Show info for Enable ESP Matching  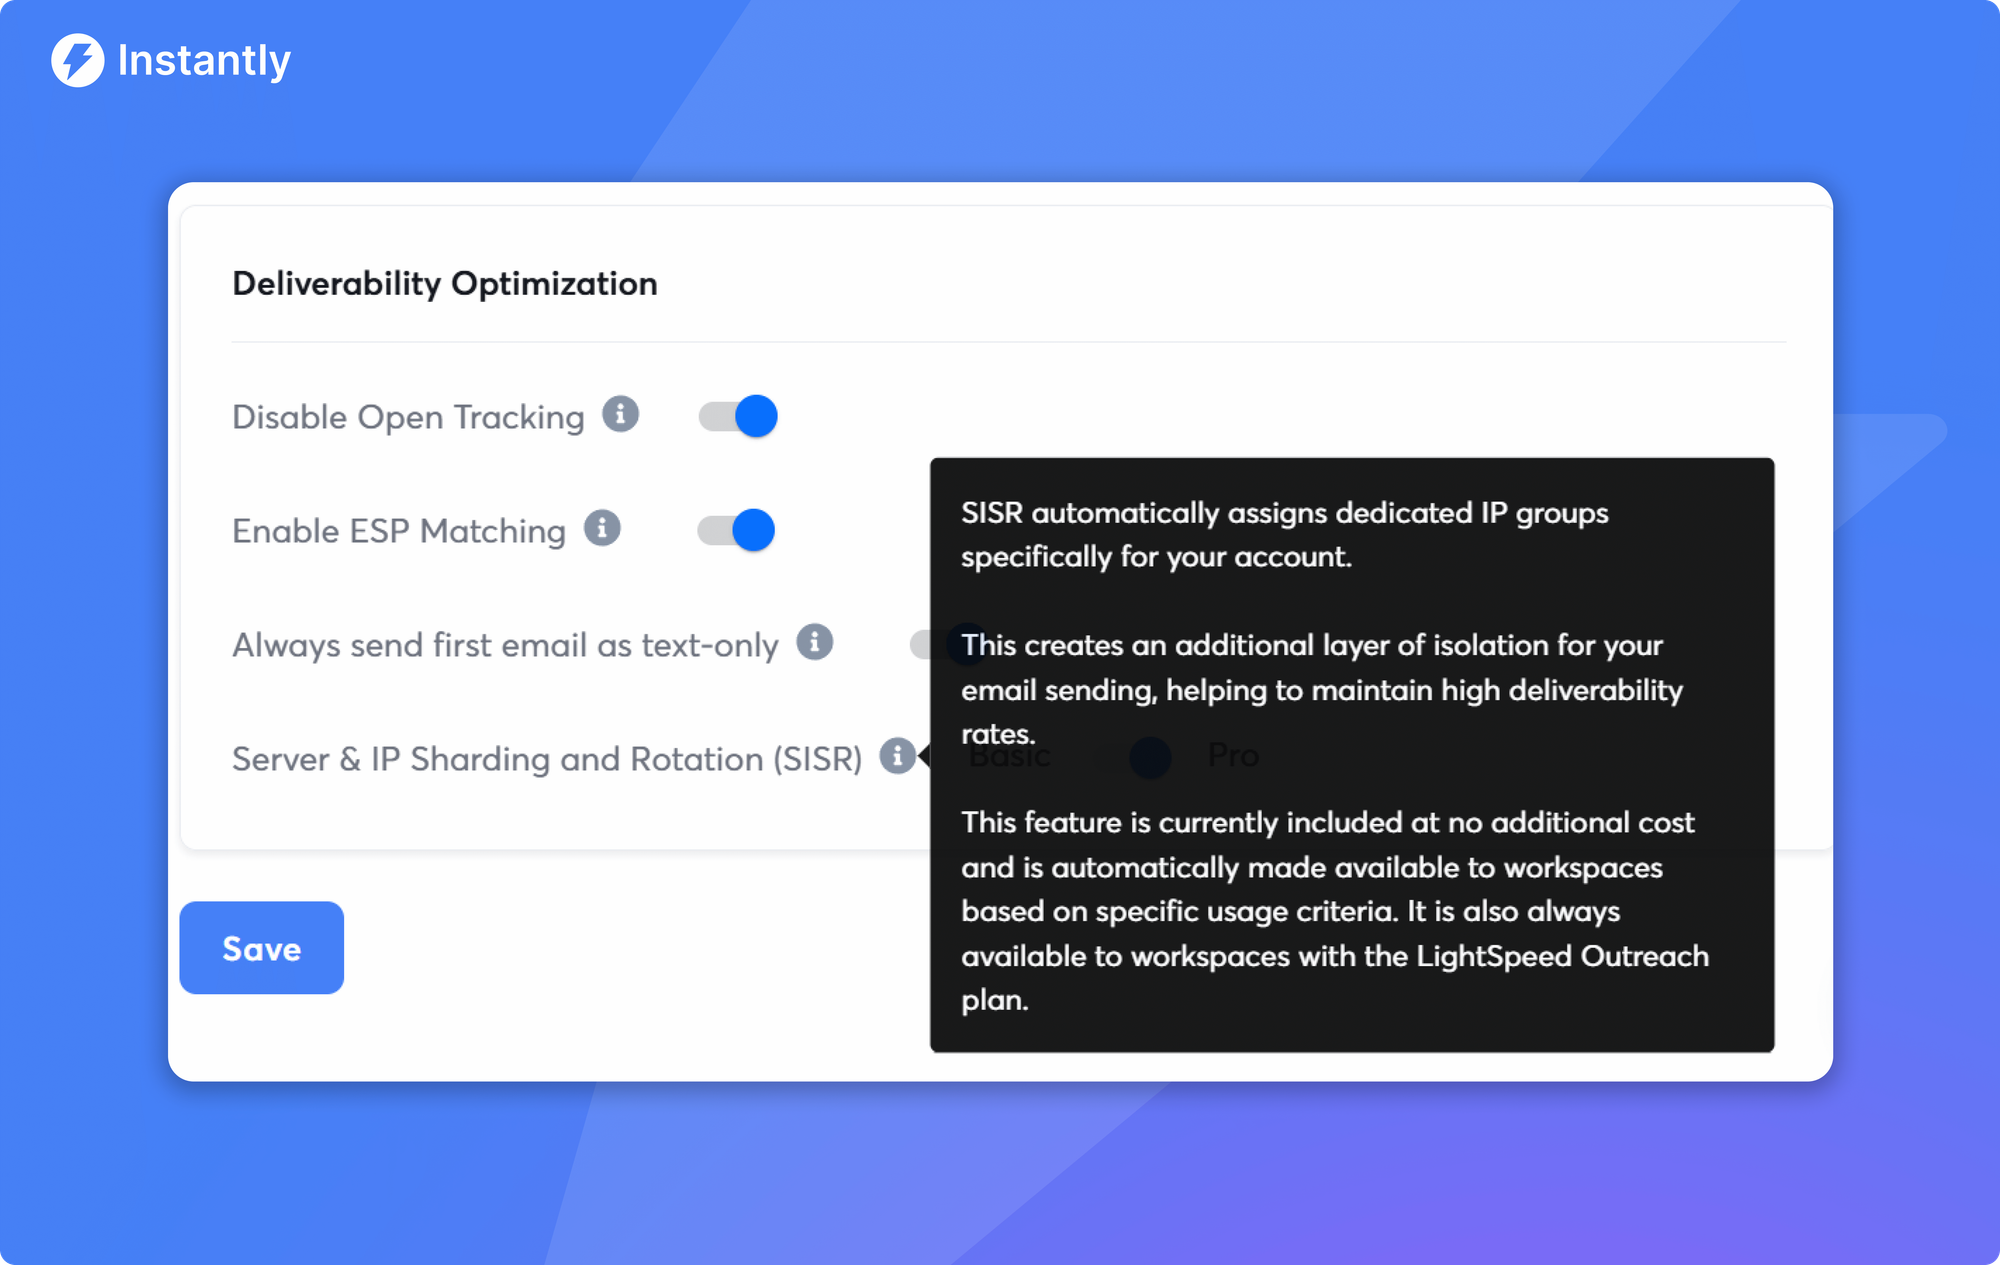point(602,528)
